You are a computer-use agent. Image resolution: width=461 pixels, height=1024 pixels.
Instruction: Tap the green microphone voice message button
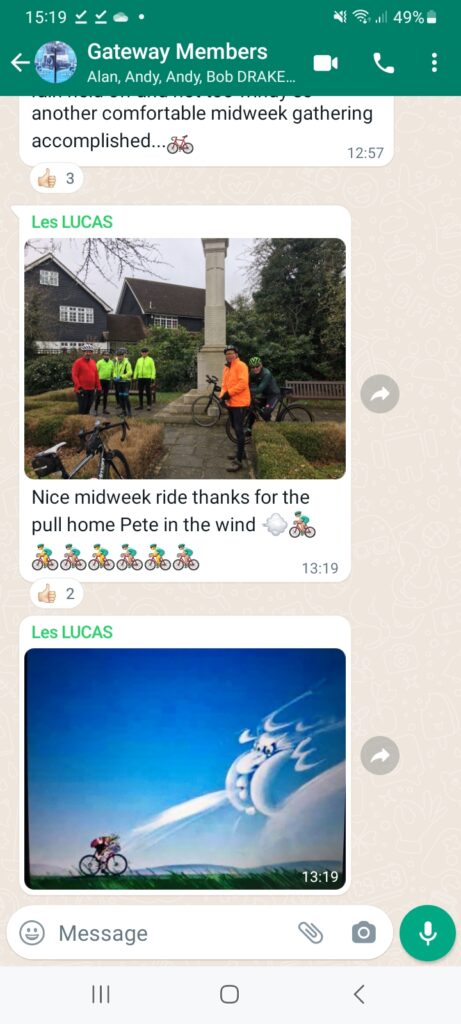(x=428, y=933)
